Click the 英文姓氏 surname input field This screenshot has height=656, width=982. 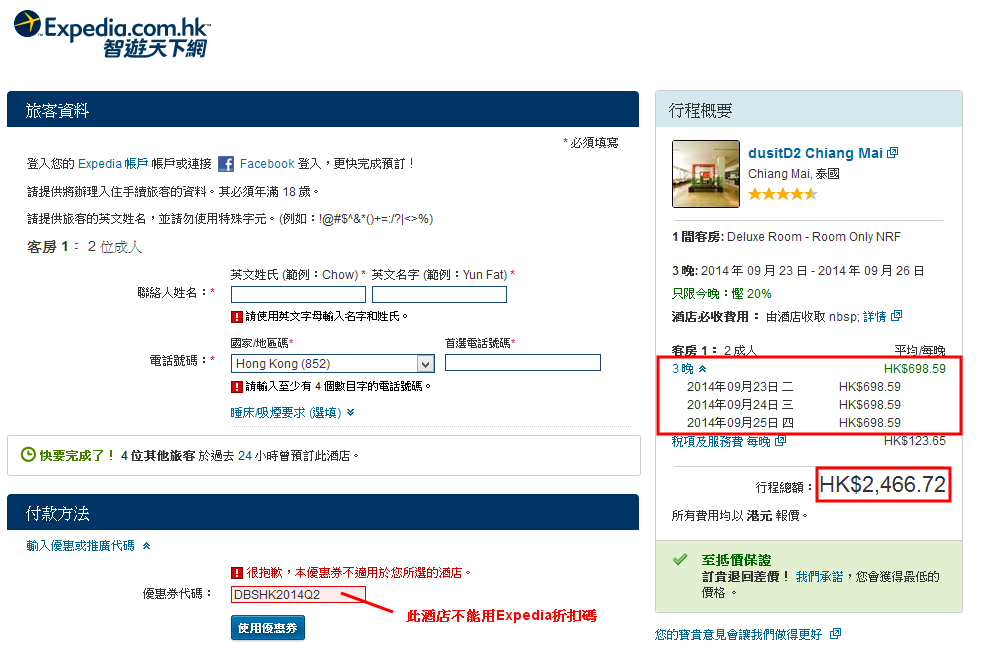click(x=298, y=294)
